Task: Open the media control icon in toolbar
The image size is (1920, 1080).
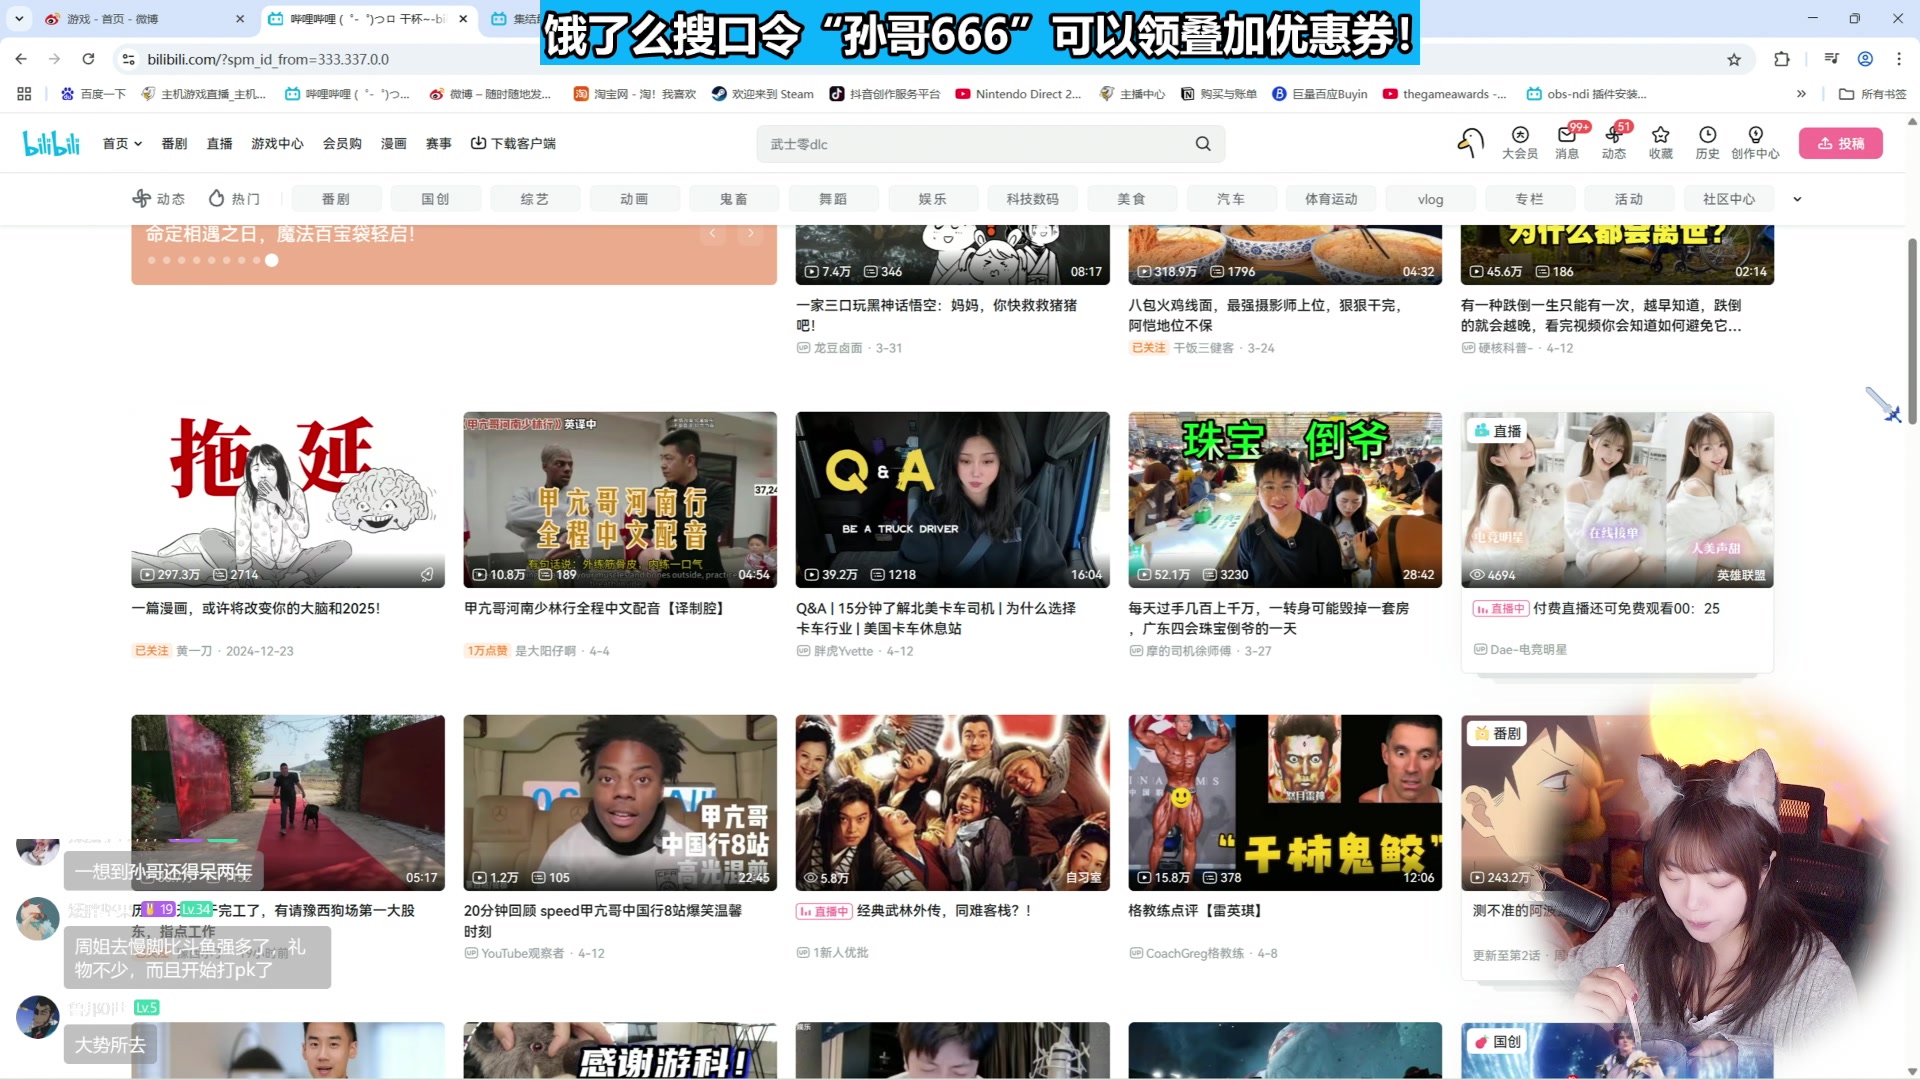Action: (x=1831, y=59)
